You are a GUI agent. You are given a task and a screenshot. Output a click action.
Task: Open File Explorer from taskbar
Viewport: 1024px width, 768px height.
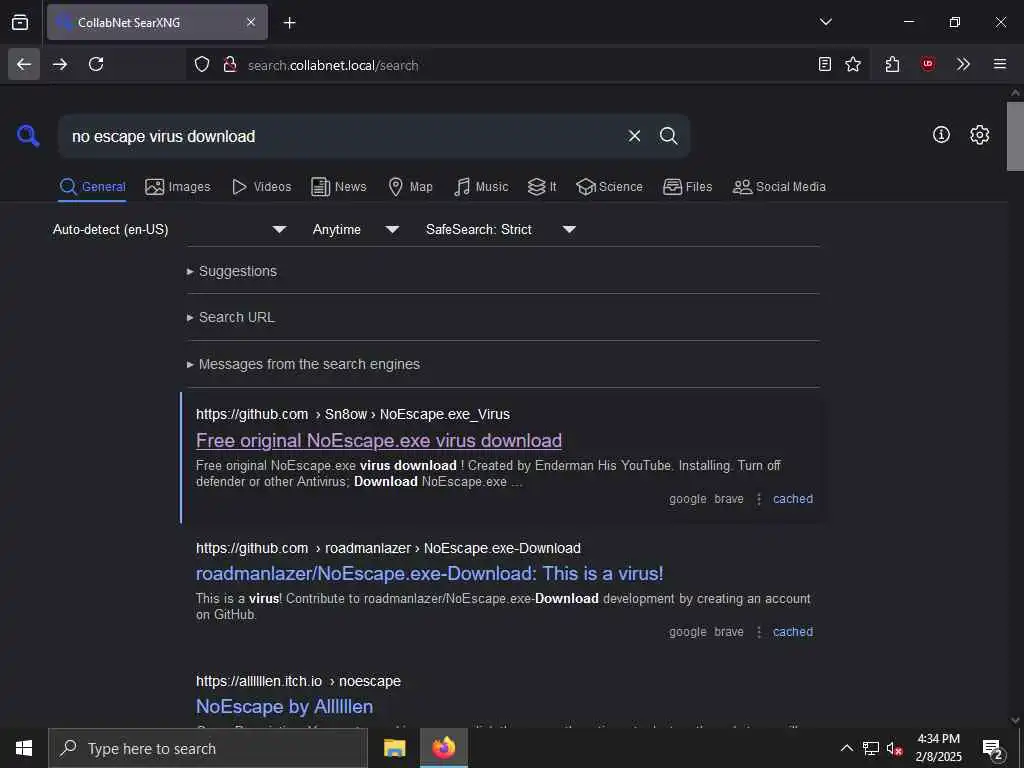[394, 748]
